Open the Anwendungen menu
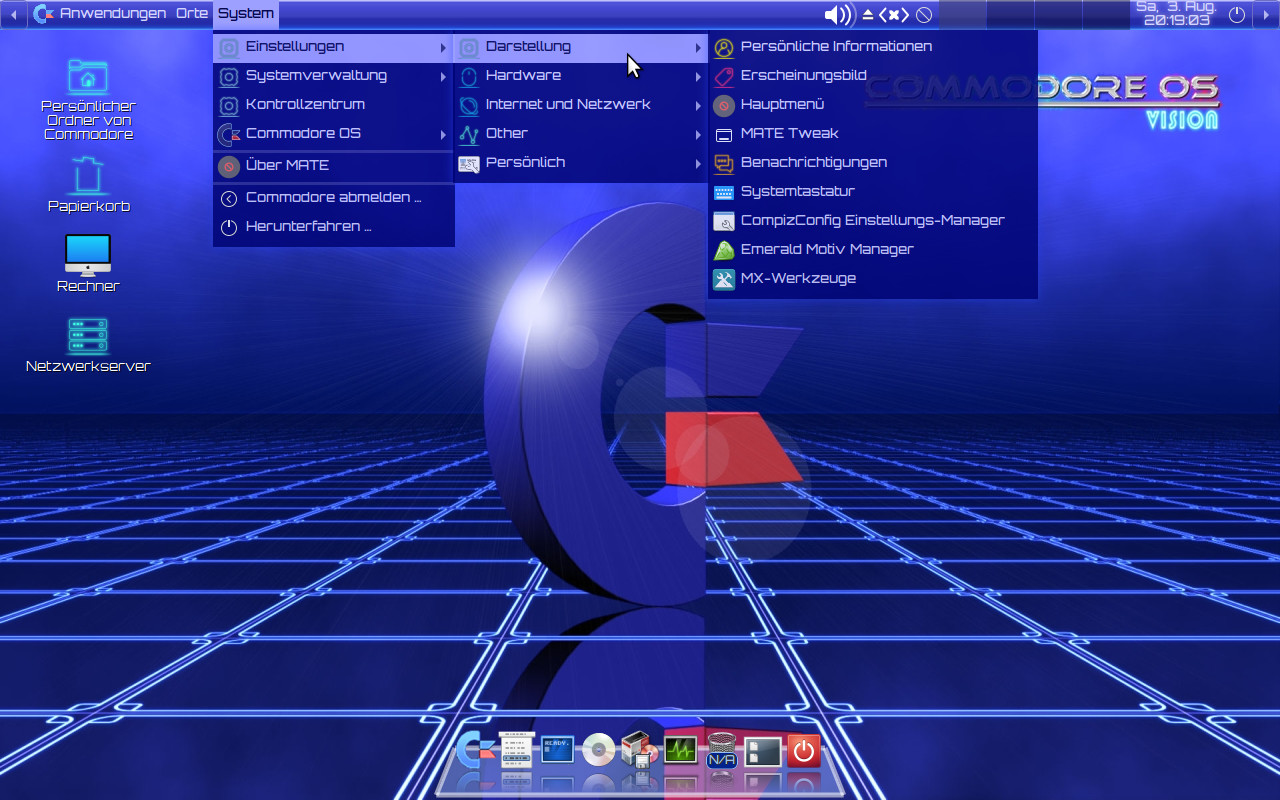1280x800 pixels. click(x=113, y=14)
